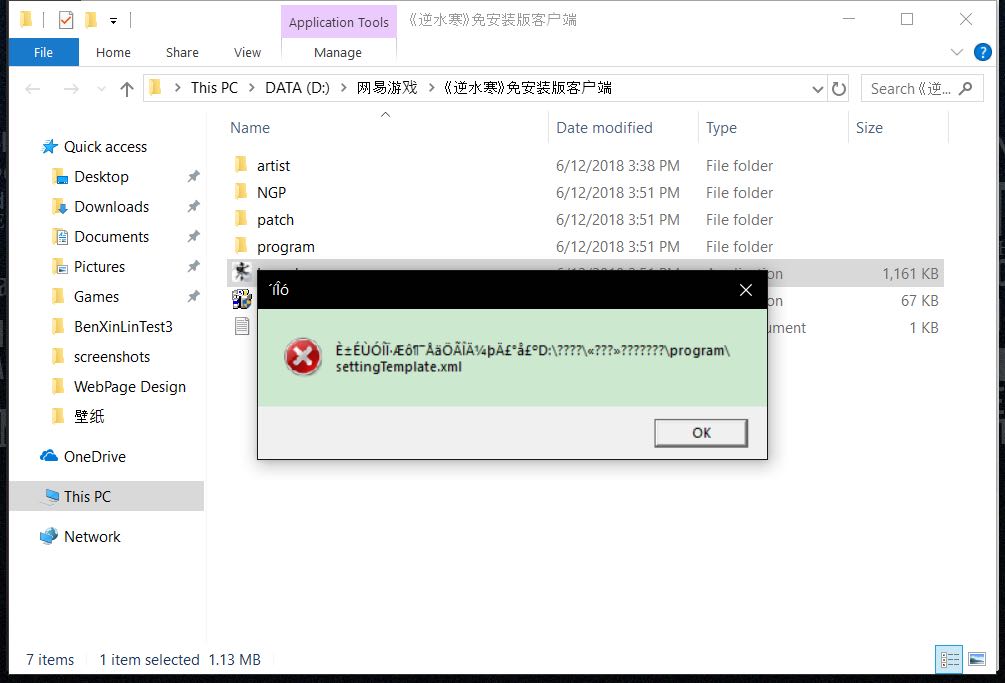The height and width of the screenshot is (683, 1005).
Task: Expand the ribbon with the chevron
Action: pyautogui.click(x=956, y=53)
